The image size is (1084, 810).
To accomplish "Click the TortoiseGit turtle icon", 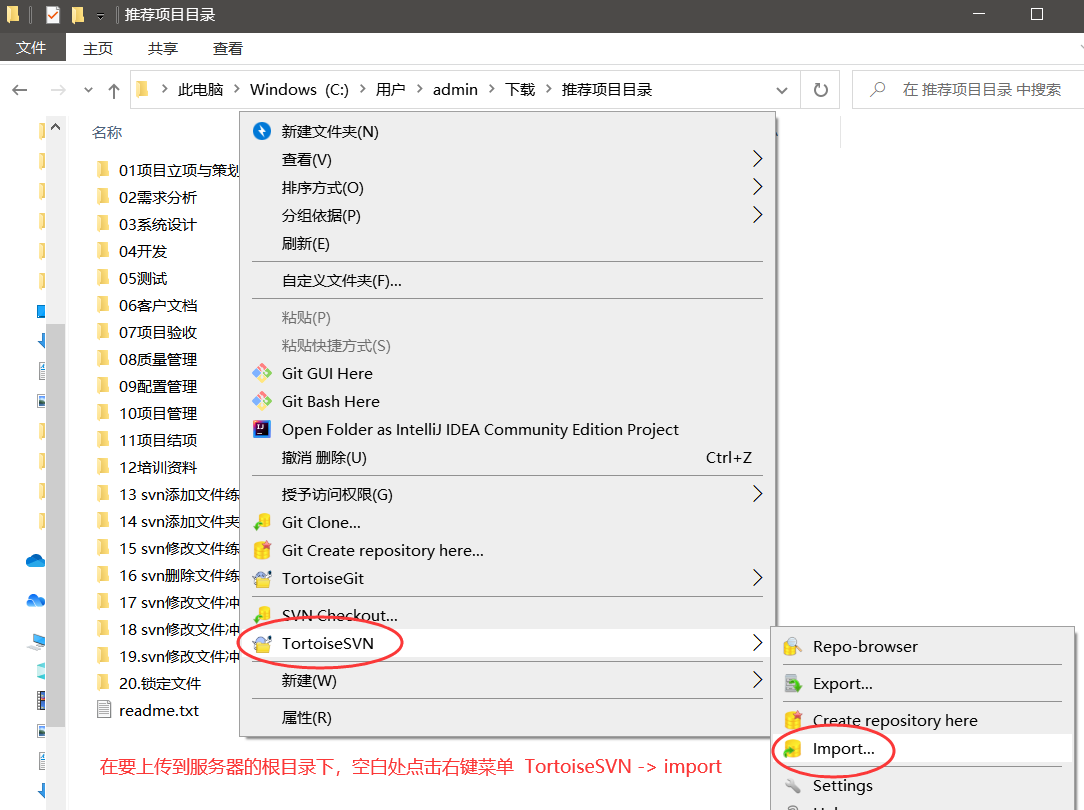I will pyautogui.click(x=262, y=578).
